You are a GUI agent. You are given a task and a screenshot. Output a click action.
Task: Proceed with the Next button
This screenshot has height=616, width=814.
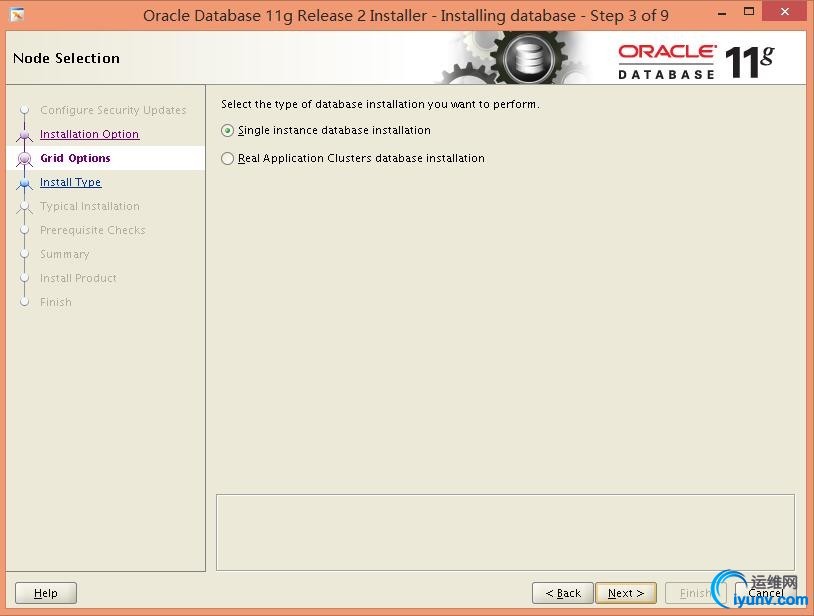(626, 593)
